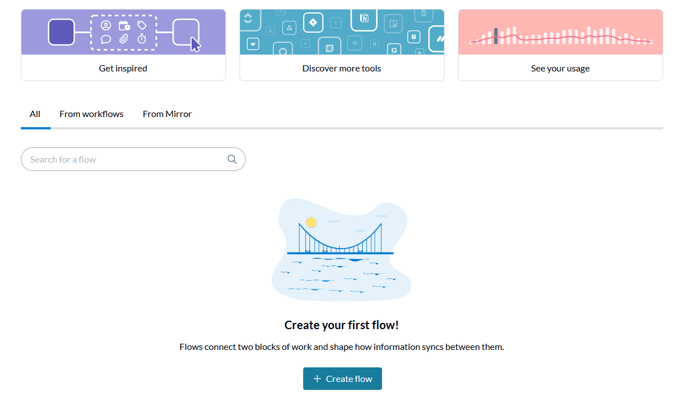Screen dimensions: 688x409
Task: Click the plus icon on Create flow
Action: (x=317, y=378)
